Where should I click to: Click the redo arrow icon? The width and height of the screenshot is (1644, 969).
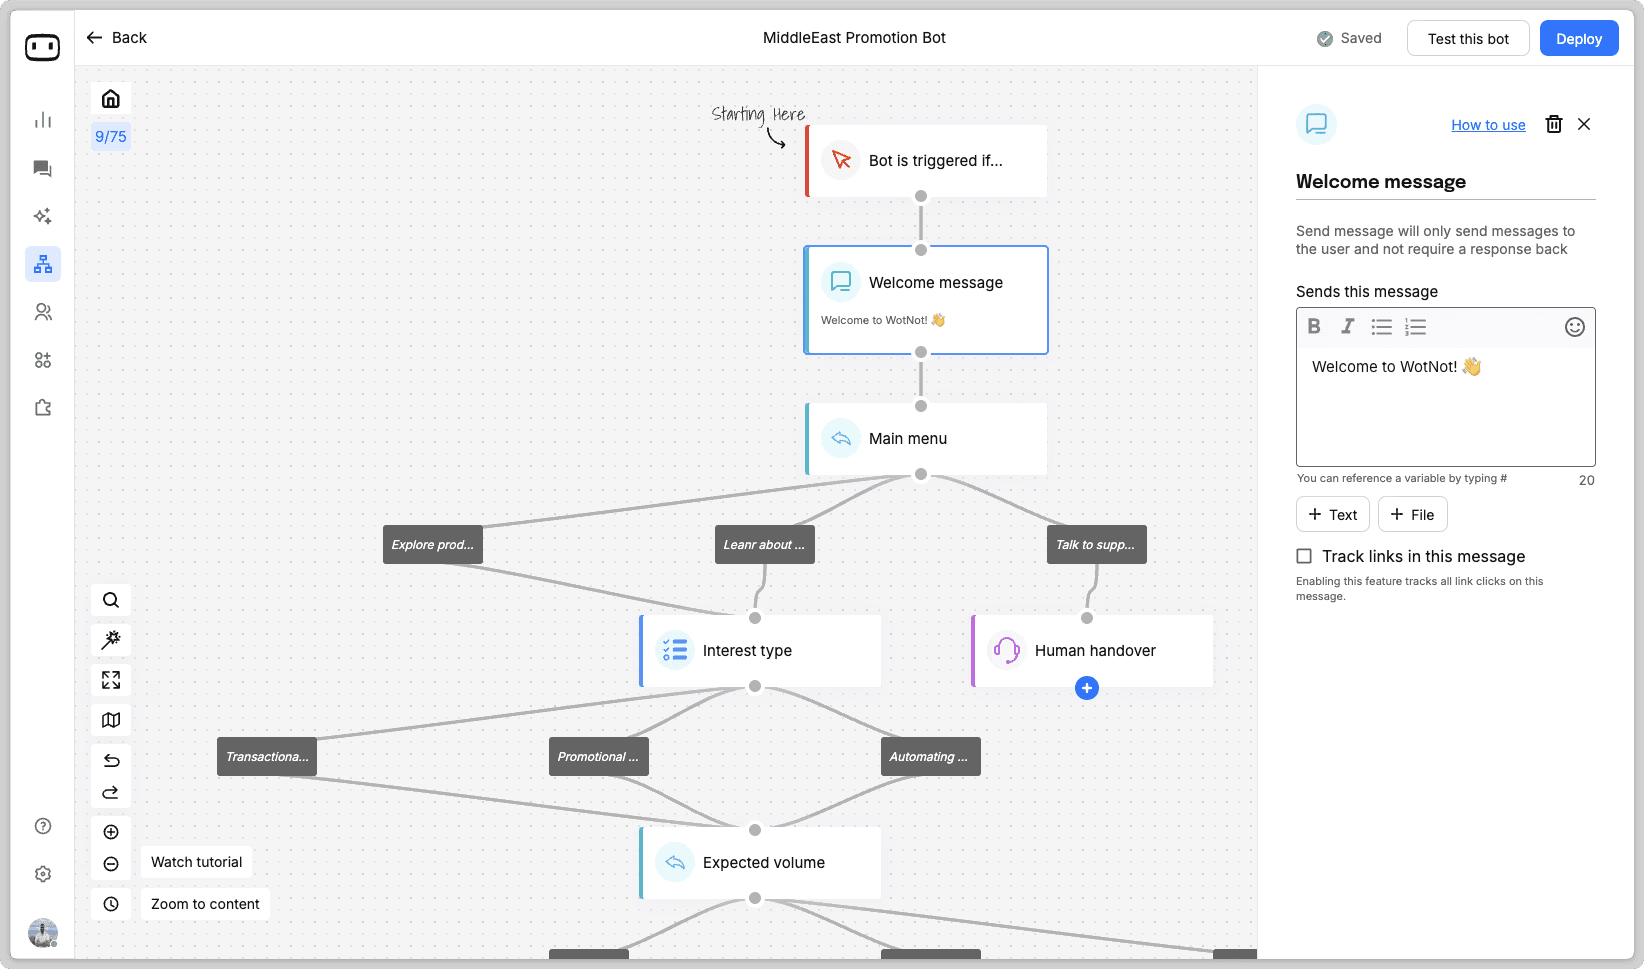pos(111,793)
